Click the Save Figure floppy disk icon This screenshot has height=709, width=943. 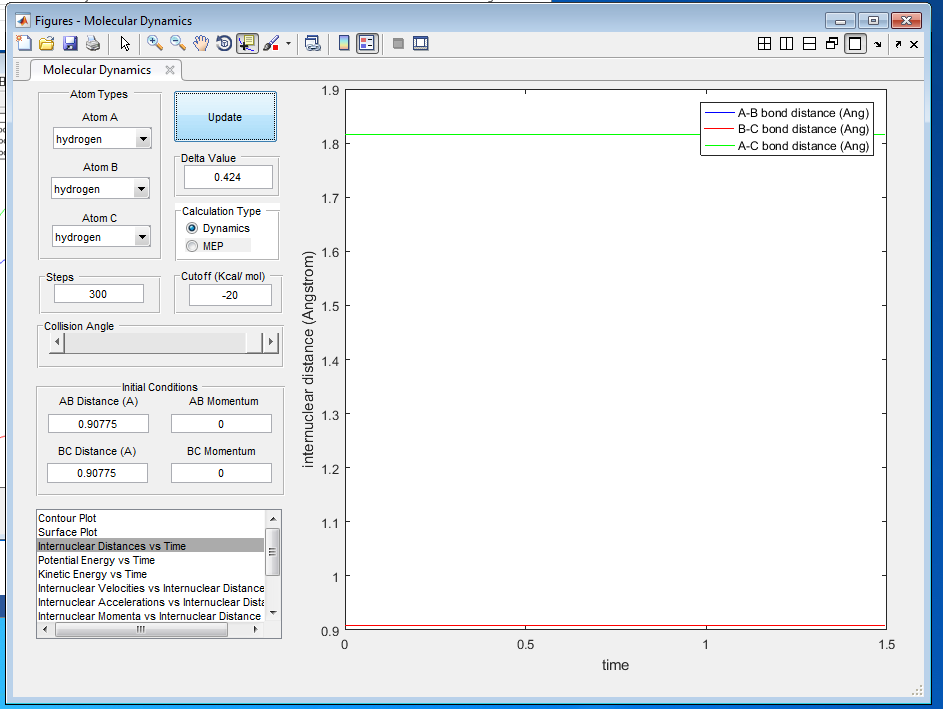70,43
